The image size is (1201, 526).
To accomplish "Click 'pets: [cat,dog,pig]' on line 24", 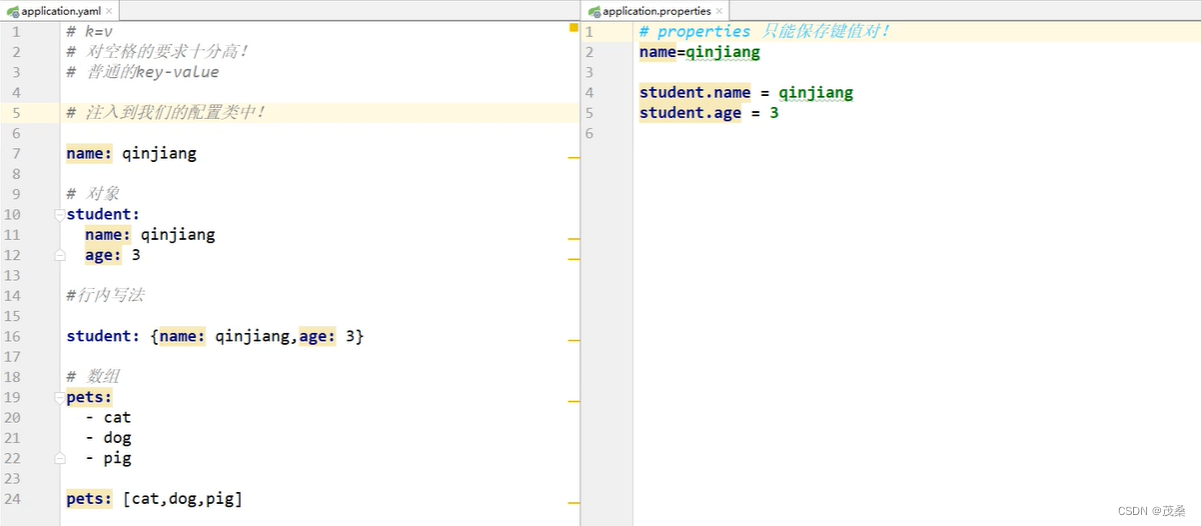I will click(x=155, y=499).
